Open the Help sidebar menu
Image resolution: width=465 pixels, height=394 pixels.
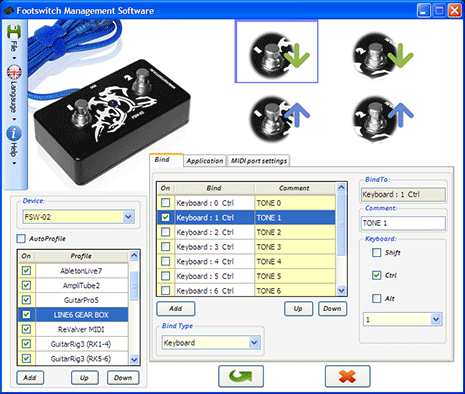[x=14, y=149]
